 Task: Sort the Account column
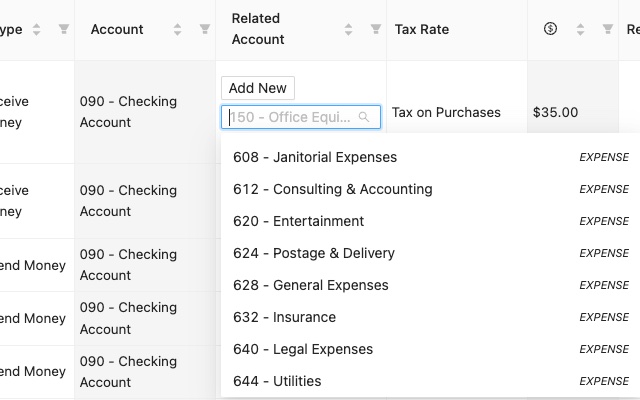pos(178,30)
